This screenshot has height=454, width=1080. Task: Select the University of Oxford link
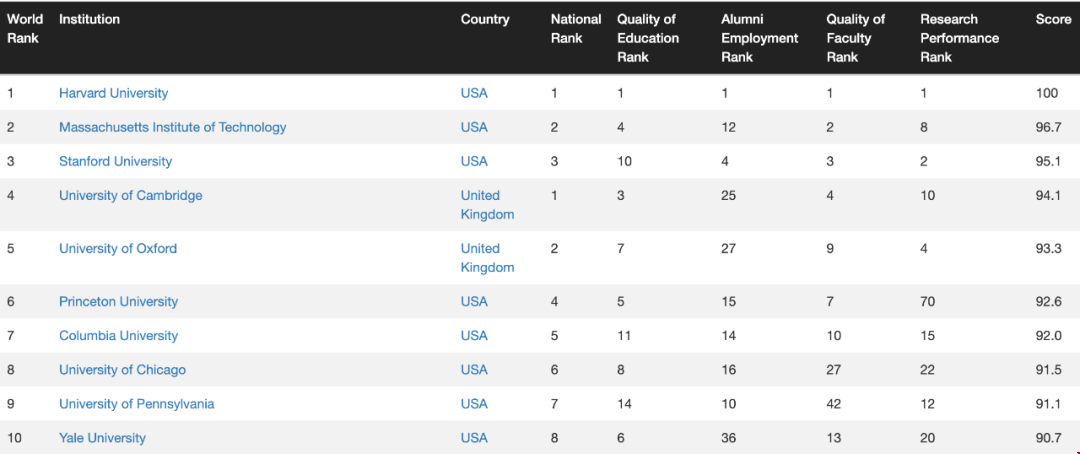tap(118, 249)
